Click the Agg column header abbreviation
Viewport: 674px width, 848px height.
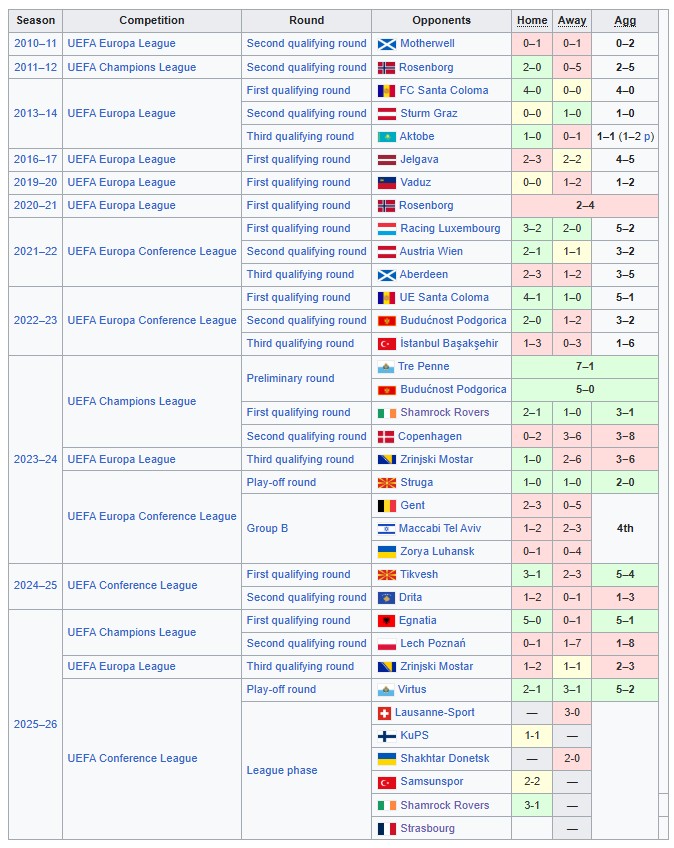pos(625,21)
